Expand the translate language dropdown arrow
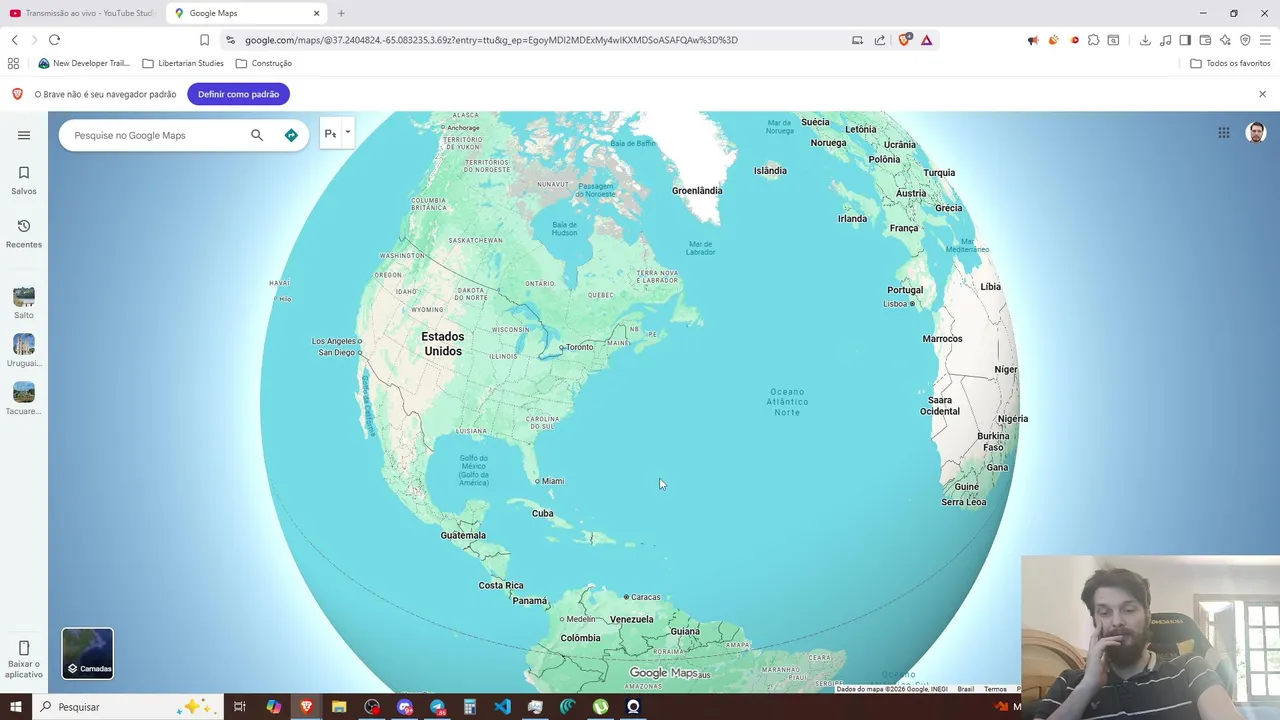1280x720 pixels. (348, 133)
